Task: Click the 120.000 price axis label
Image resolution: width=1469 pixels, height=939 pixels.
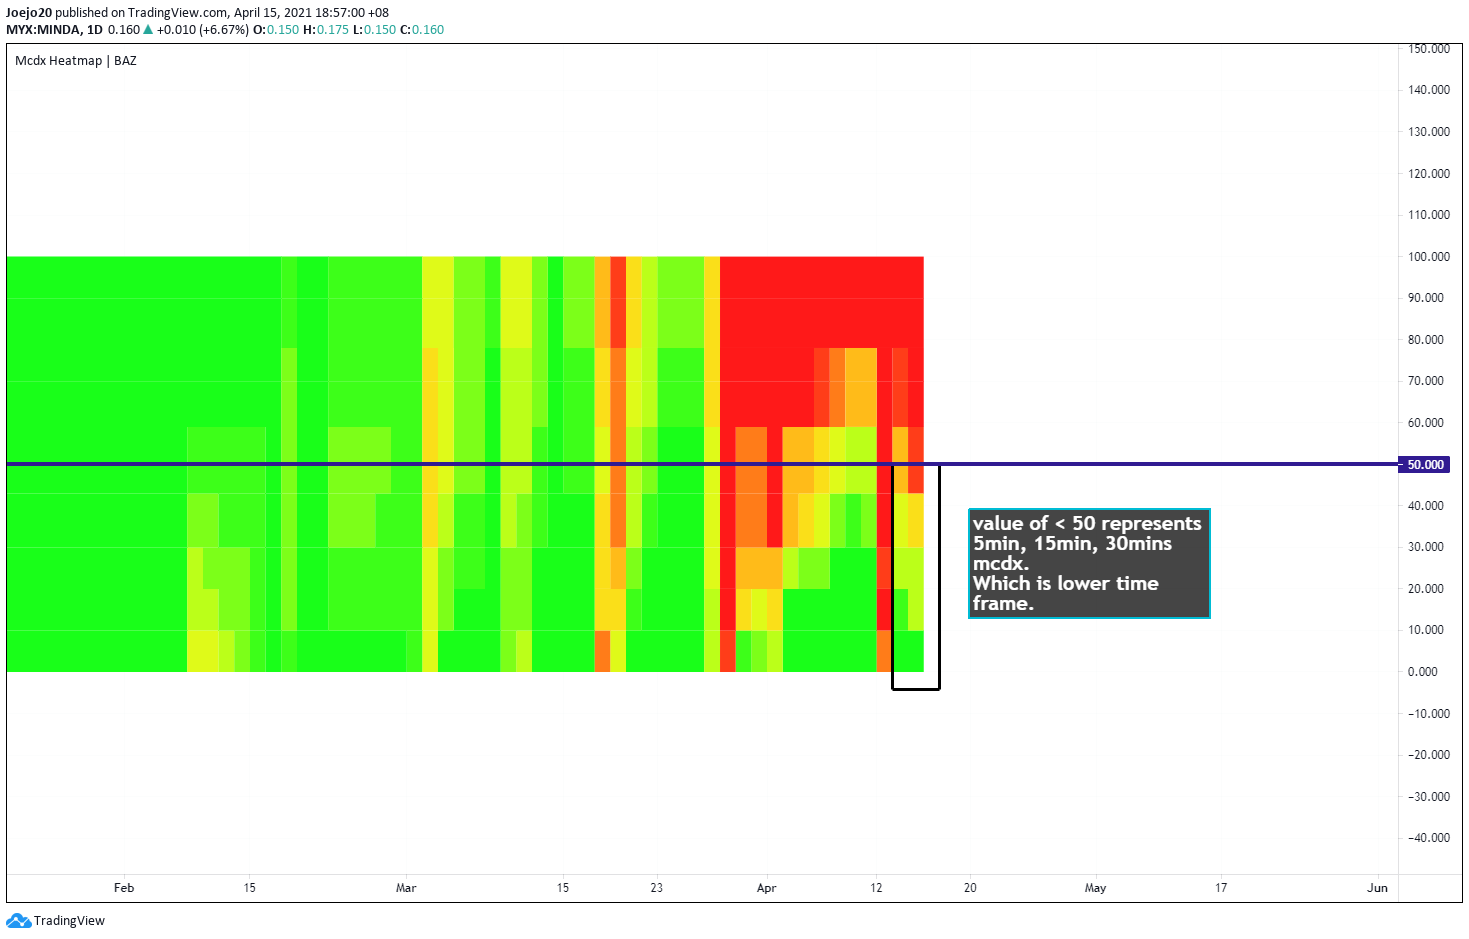Action: pyautogui.click(x=1428, y=174)
